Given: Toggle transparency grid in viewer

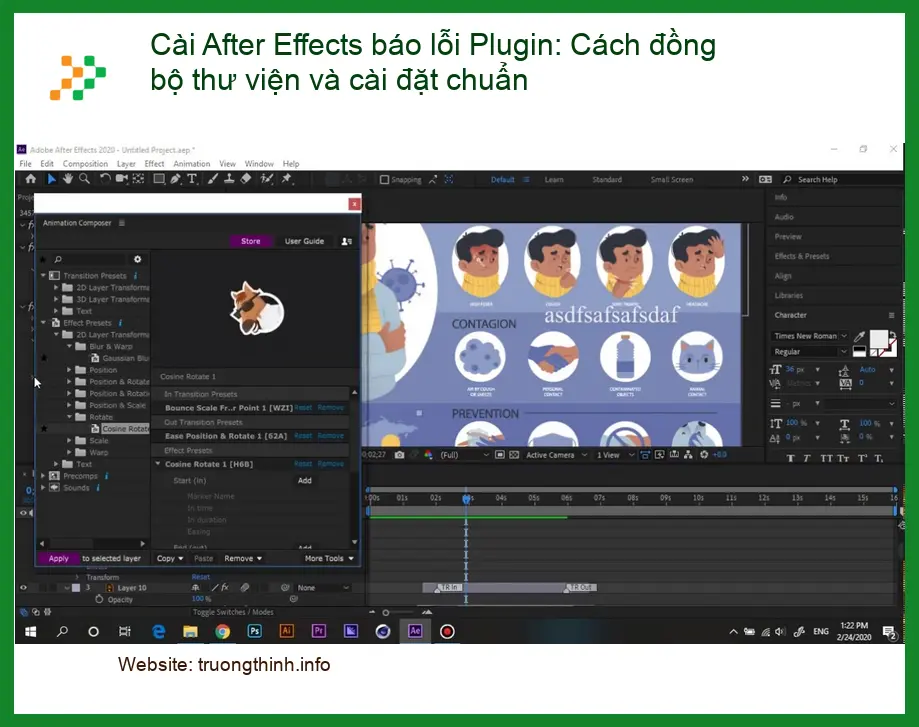Looking at the screenshot, I should click(x=514, y=455).
